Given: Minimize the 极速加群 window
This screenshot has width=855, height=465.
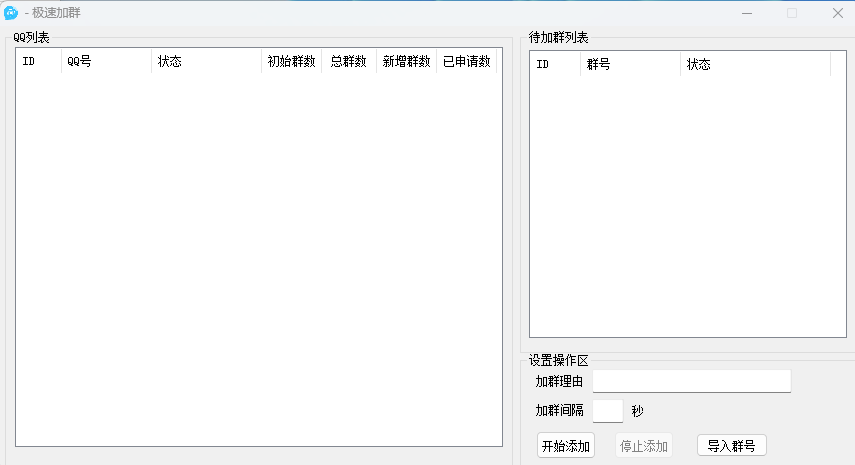Looking at the screenshot, I should pyautogui.click(x=746, y=13).
